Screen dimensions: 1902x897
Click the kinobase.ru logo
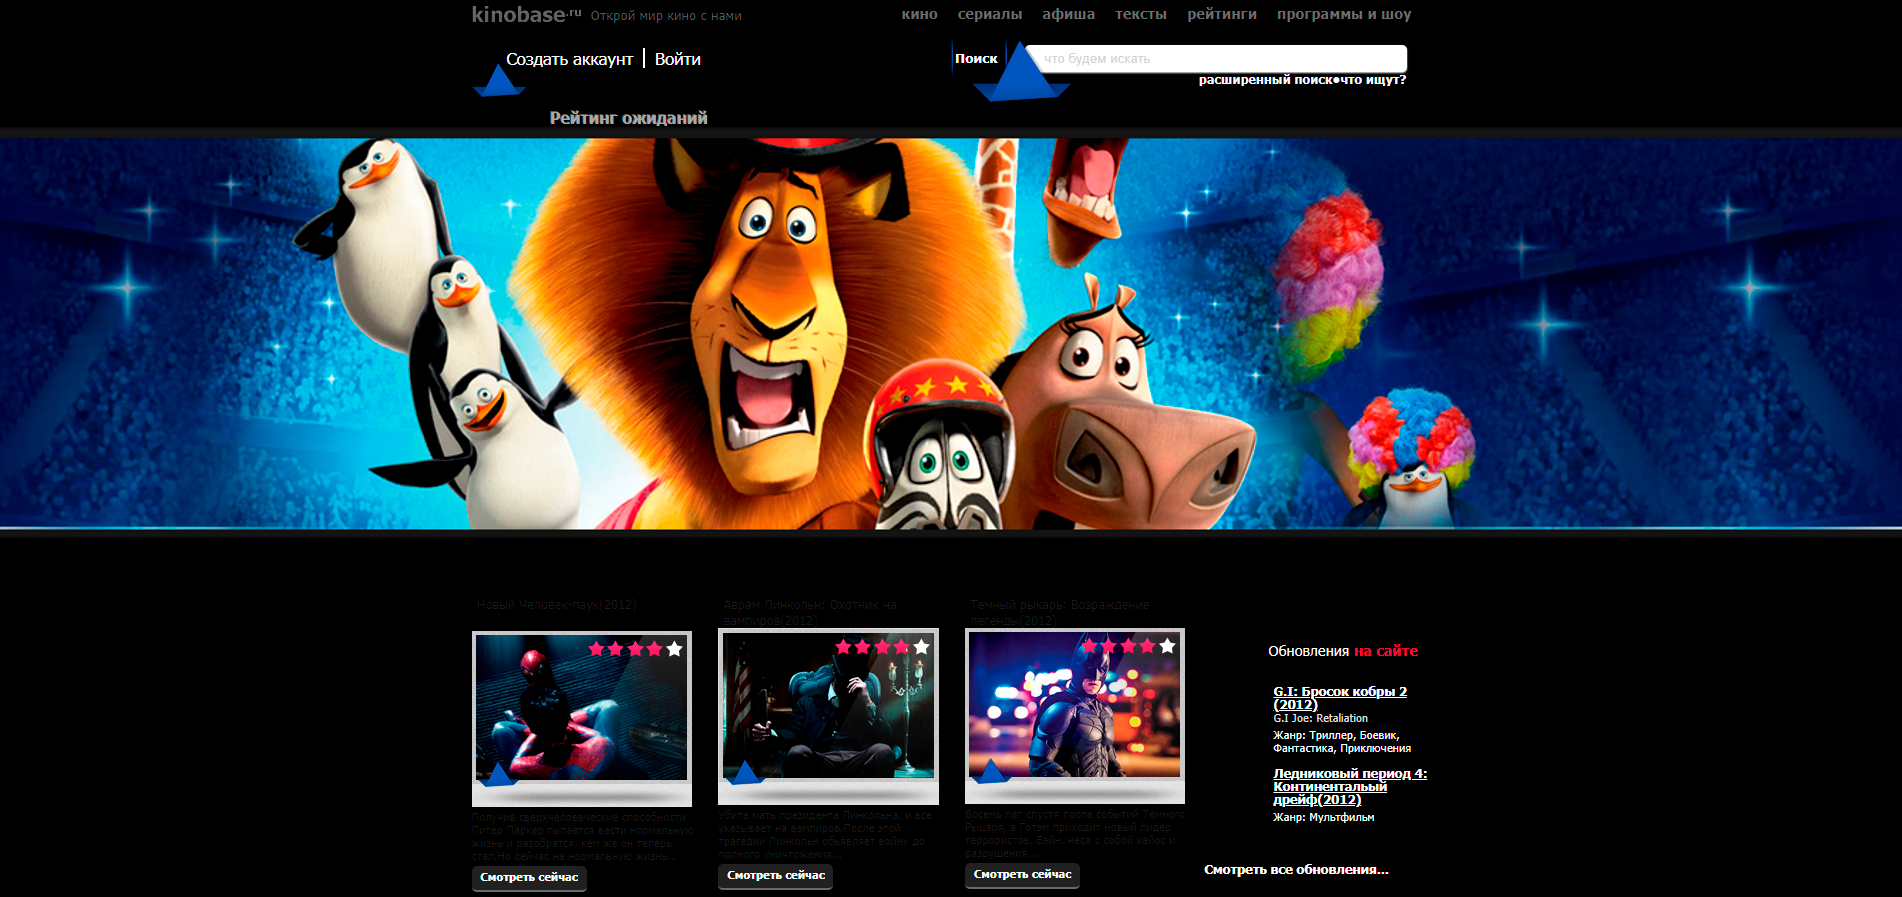[526, 14]
